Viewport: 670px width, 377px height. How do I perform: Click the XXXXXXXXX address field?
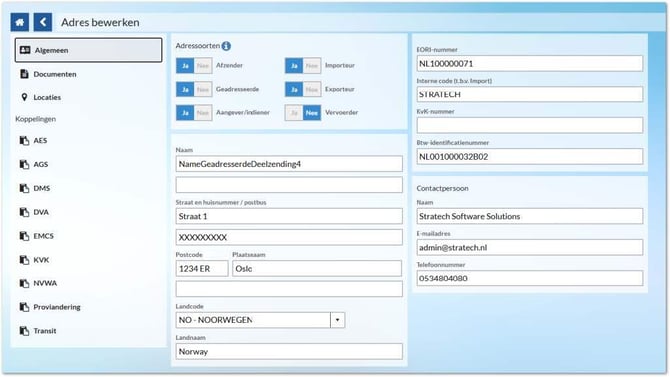tap(289, 237)
